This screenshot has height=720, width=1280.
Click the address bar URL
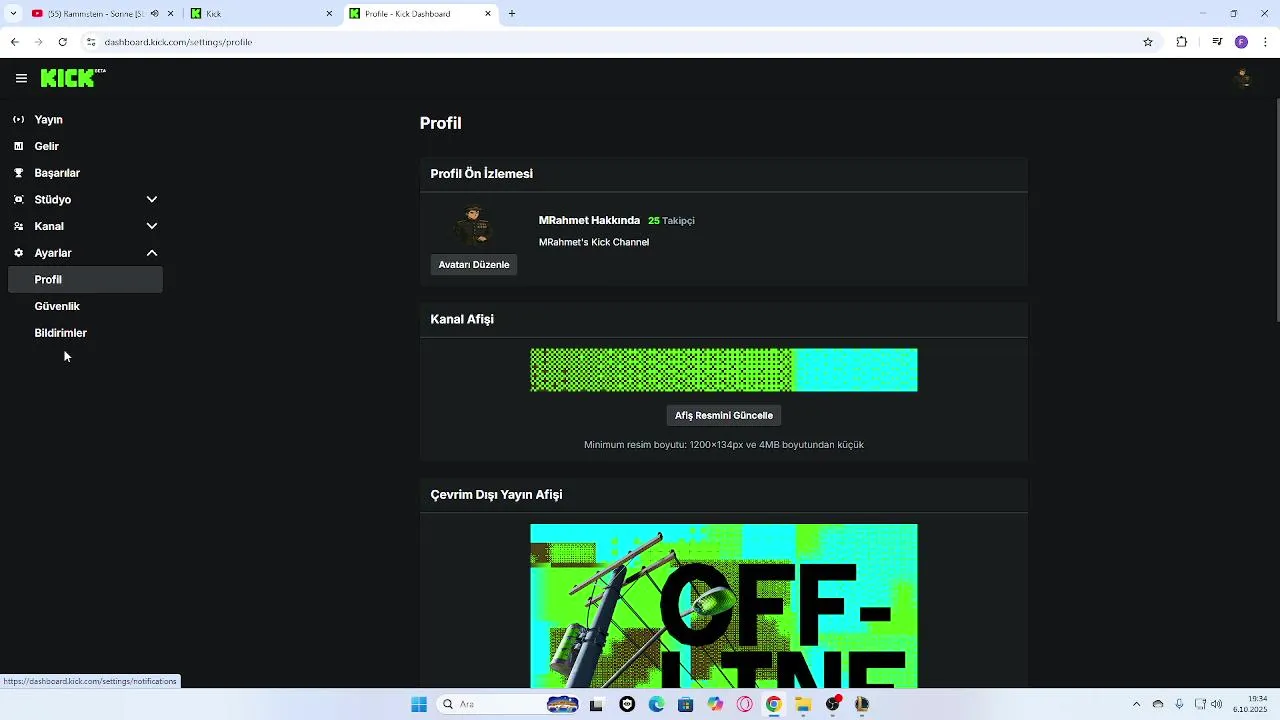tap(178, 42)
